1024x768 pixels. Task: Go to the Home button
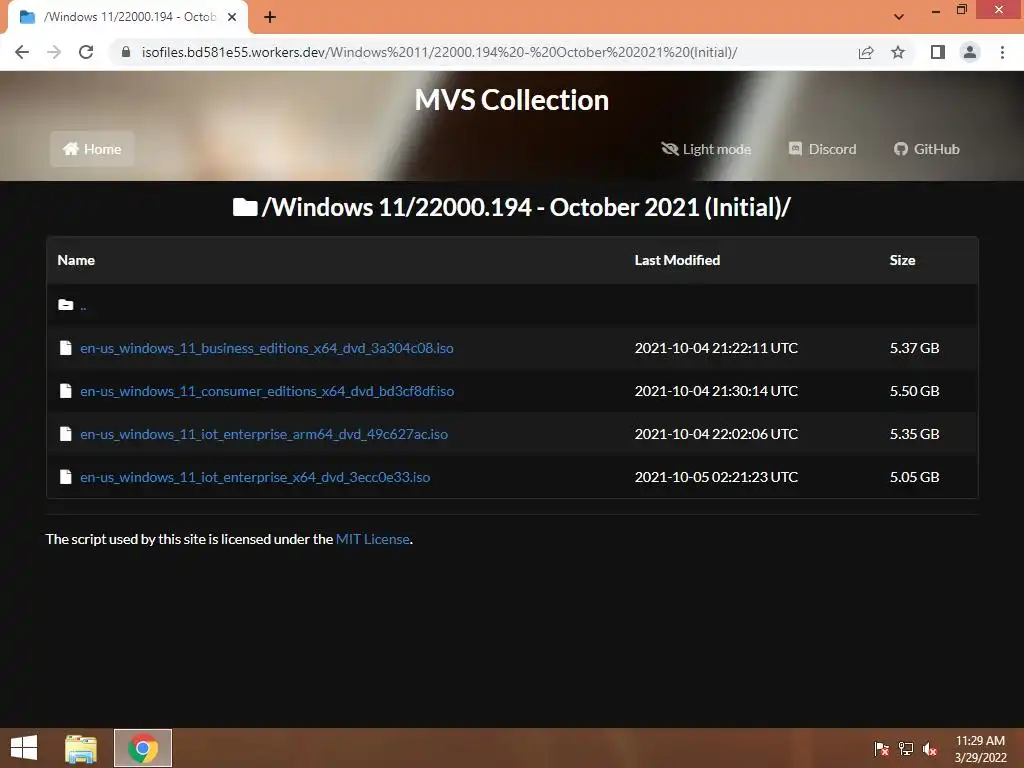[x=92, y=149]
